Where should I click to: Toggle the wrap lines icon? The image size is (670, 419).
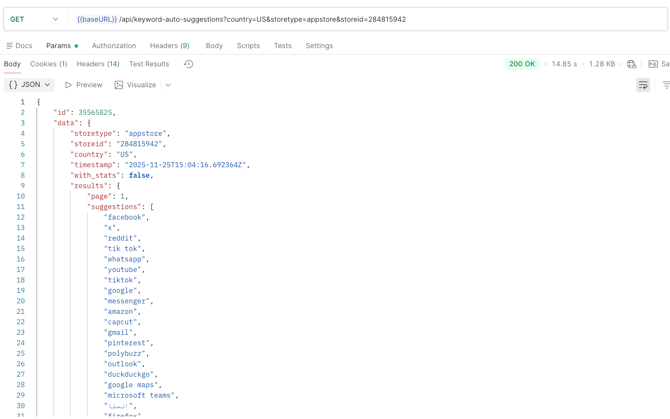point(643,85)
